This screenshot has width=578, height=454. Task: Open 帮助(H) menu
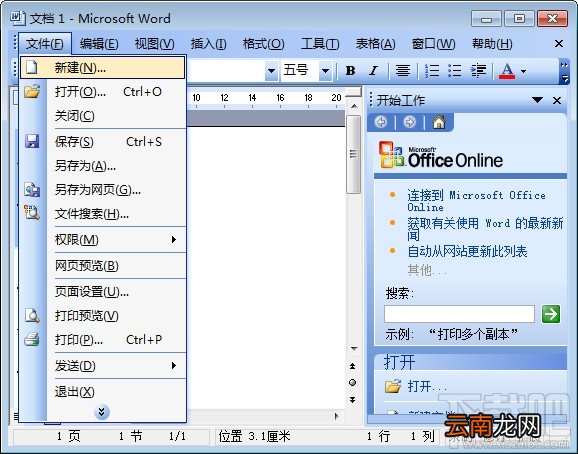pyautogui.click(x=492, y=44)
